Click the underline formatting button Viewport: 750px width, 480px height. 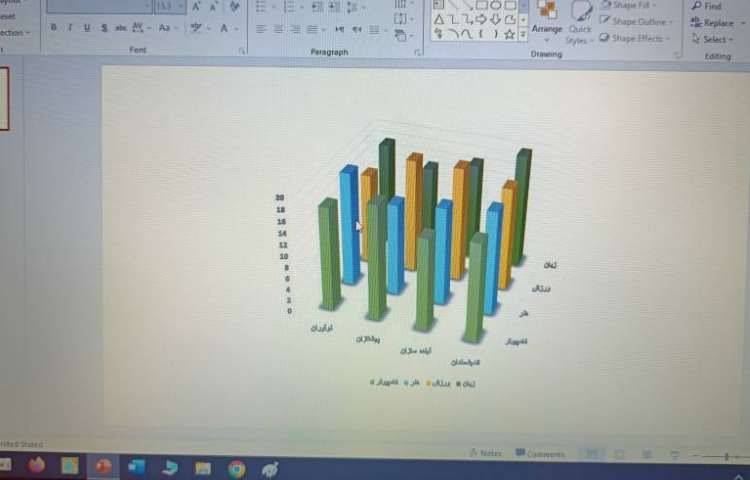tap(87, 28)
